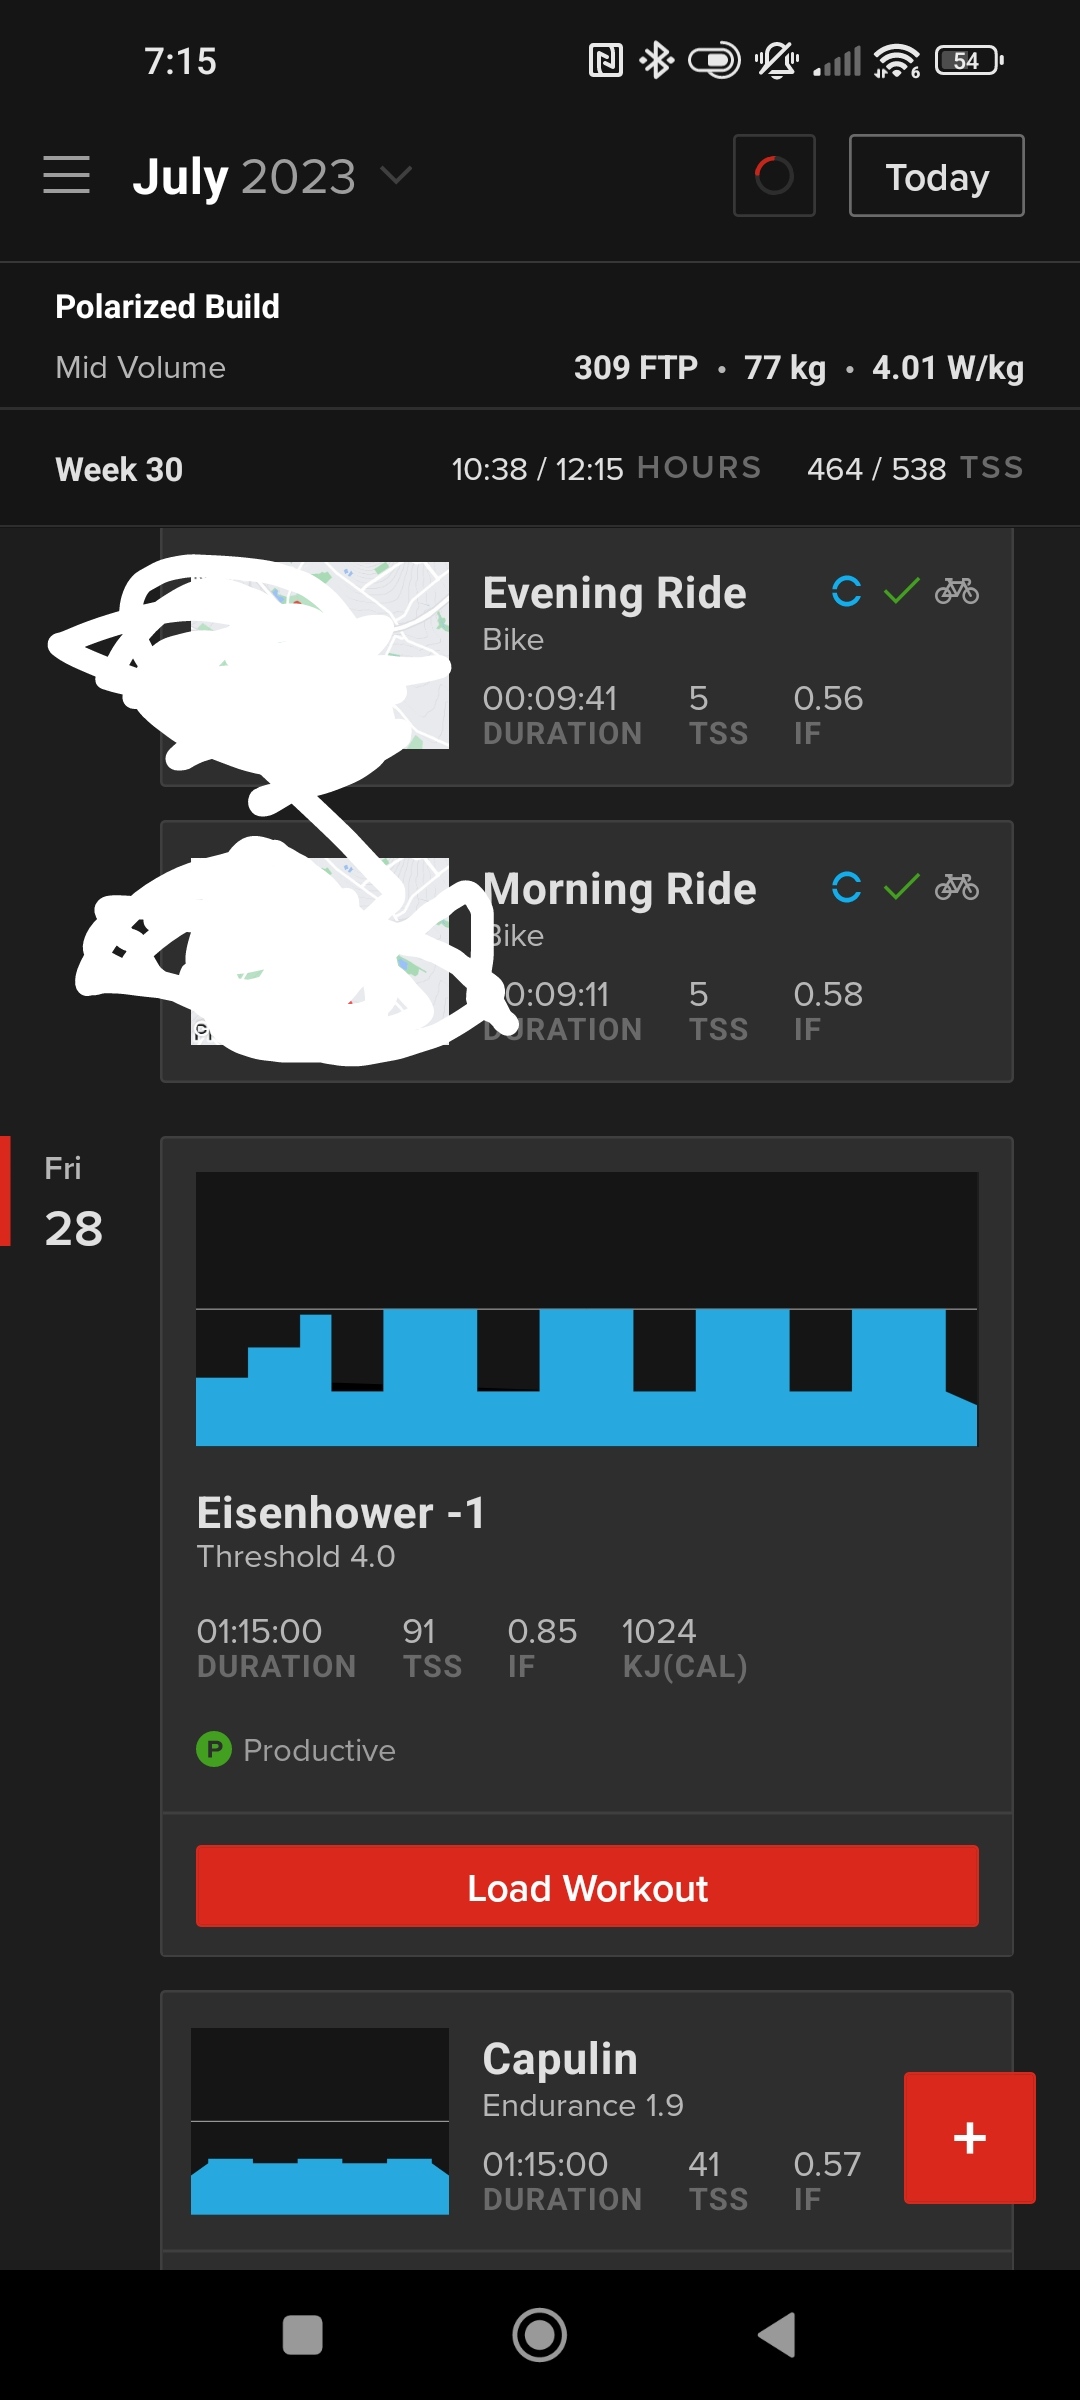
Task: Tap the Evening Ride bike icon
Action: point(957,591)
